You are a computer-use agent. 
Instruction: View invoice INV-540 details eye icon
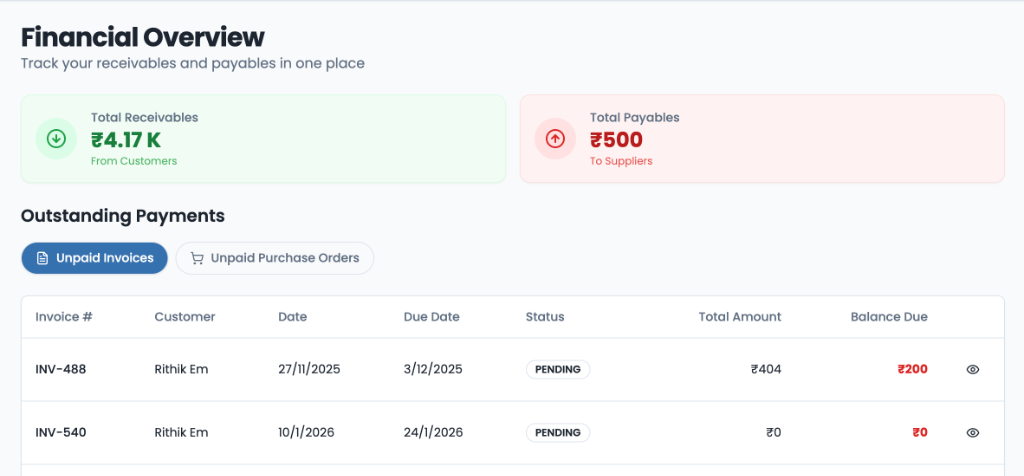[972, 433]
